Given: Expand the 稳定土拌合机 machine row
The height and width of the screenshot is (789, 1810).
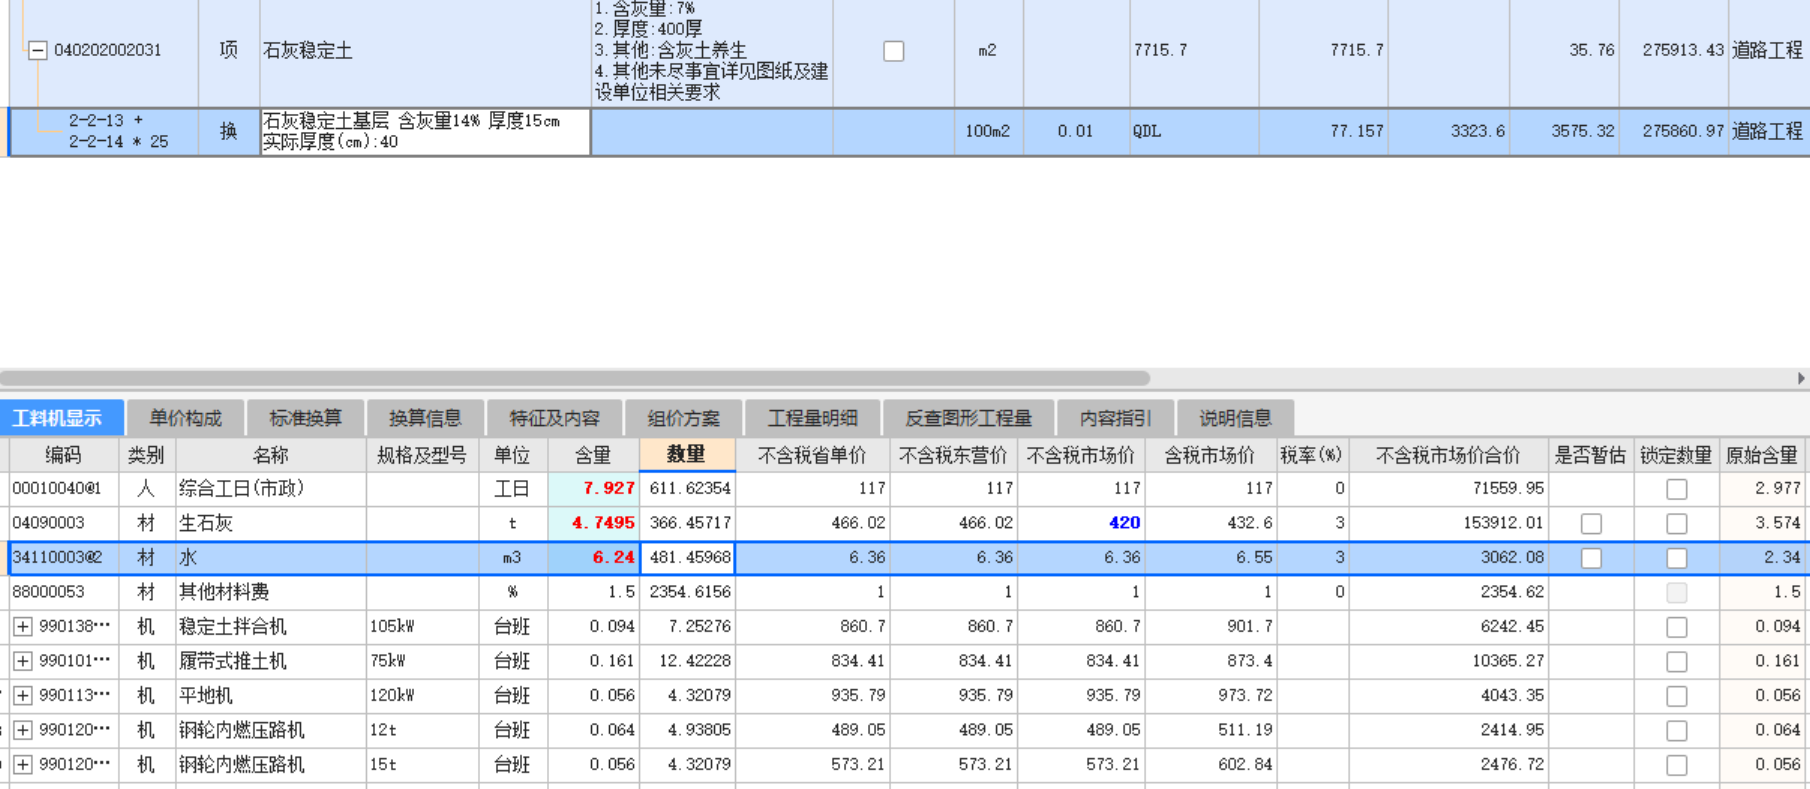Looking at the screenshot, I should click(22, 627).
